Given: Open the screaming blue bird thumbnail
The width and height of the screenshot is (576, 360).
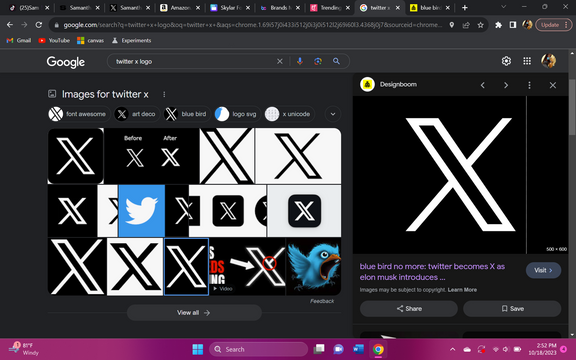Looking at the screenshot, I should [314, 267].
